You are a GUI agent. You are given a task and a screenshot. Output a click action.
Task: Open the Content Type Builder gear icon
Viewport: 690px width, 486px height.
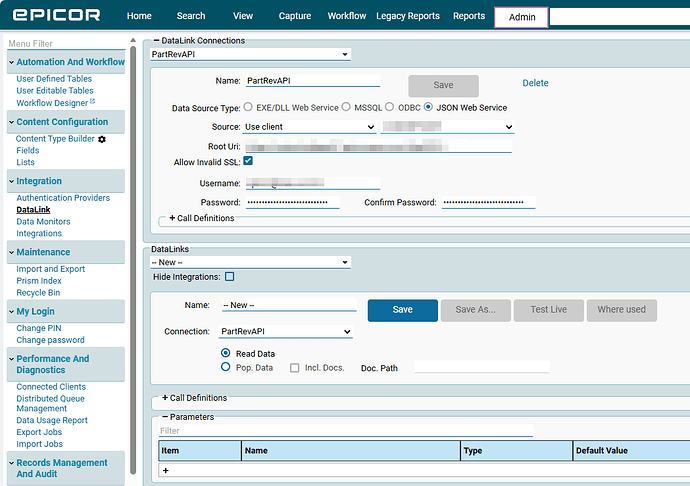point(102,139)
